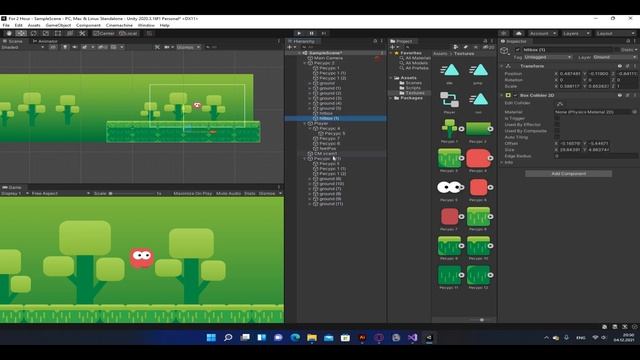The image size is (640, 360).
Task: Switch to the Scene tab
Action: (13, 41)
